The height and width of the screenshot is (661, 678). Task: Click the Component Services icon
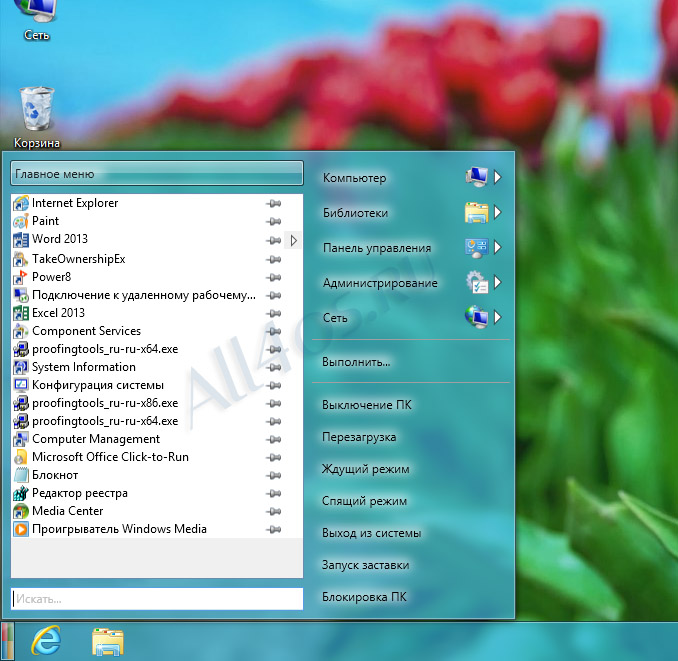click(21, 331)
